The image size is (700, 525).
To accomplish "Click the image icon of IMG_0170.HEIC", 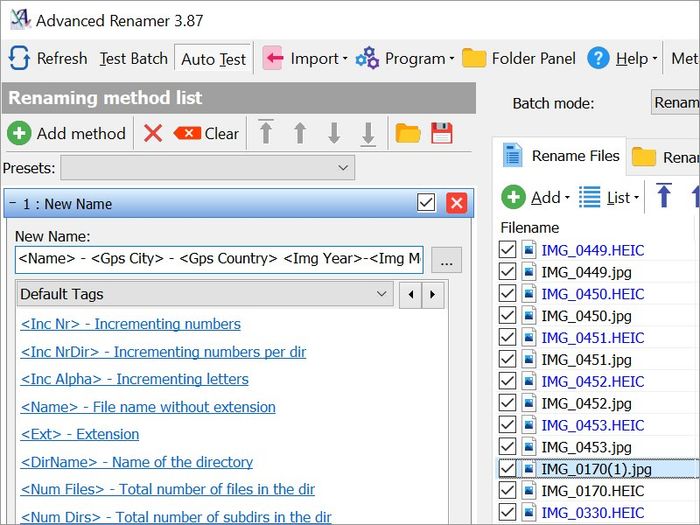I will coord(529,490).
